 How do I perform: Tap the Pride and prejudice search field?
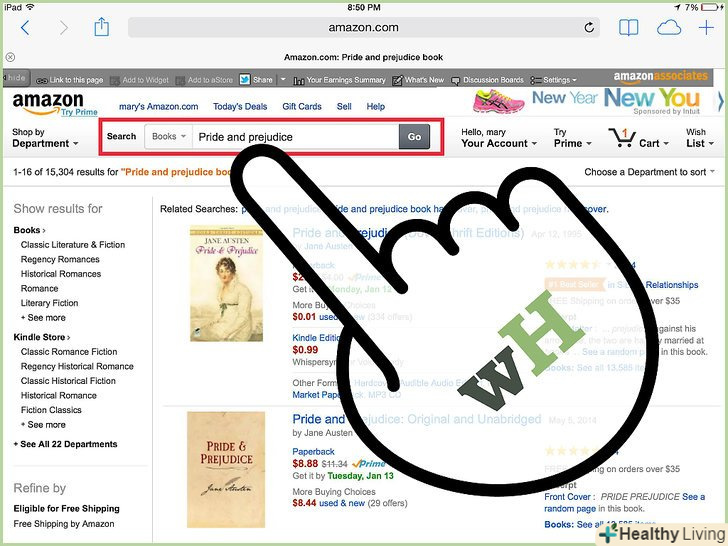pos(295,136)
